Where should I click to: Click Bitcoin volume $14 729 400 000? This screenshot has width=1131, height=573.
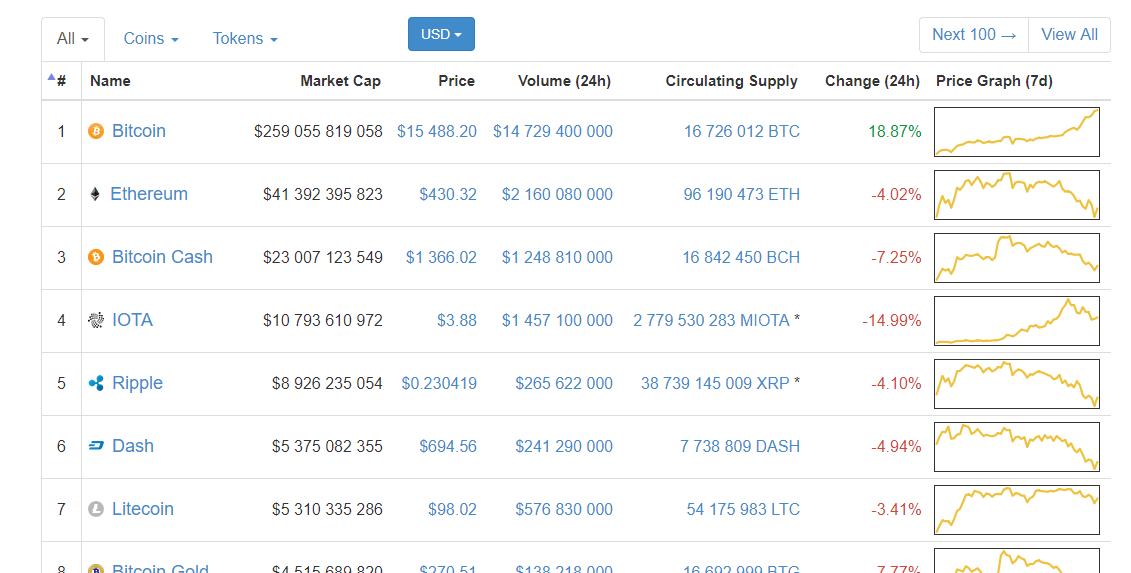(553, 131)
